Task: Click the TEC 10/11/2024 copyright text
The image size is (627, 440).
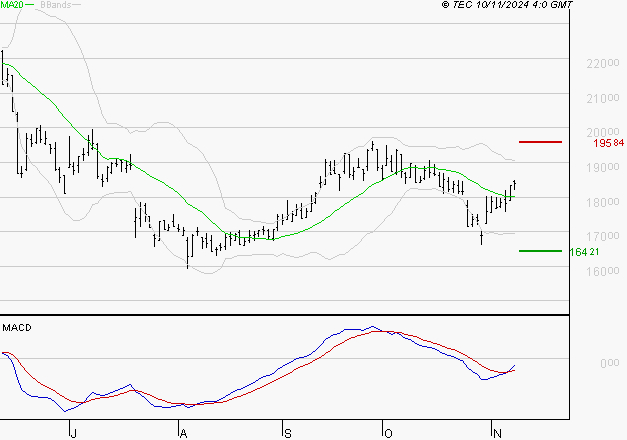Action: point(507,5)
